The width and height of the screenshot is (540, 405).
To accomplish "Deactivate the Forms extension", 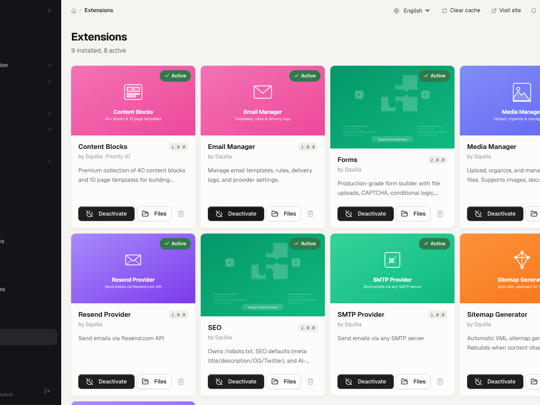I will (x=365, y=214).
